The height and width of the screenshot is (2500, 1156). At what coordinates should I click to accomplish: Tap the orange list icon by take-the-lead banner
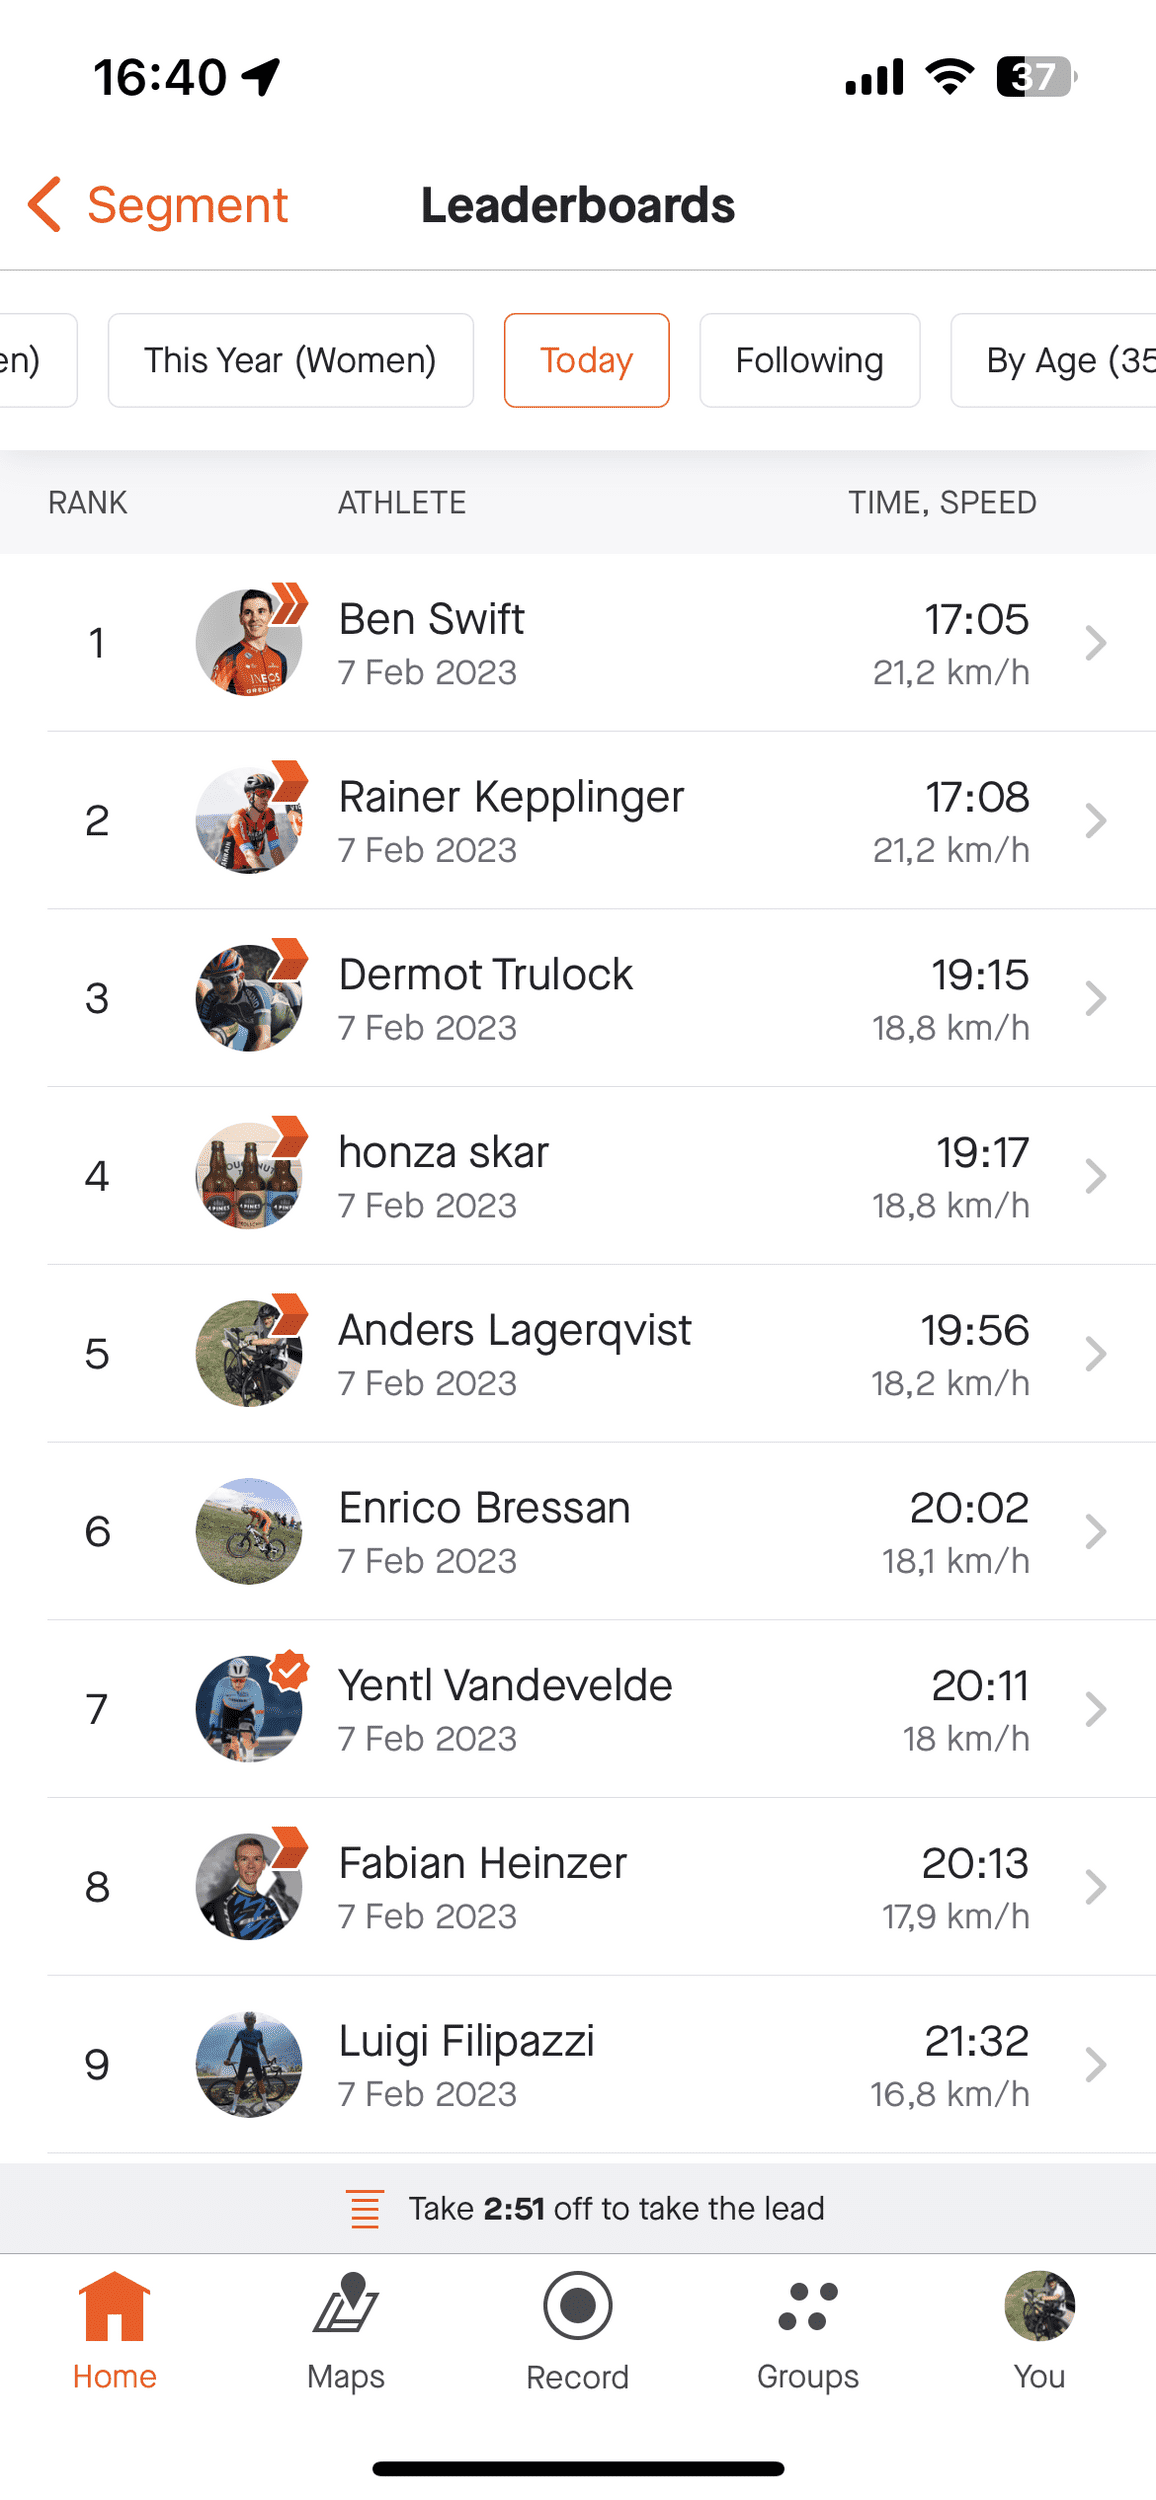365,2208
